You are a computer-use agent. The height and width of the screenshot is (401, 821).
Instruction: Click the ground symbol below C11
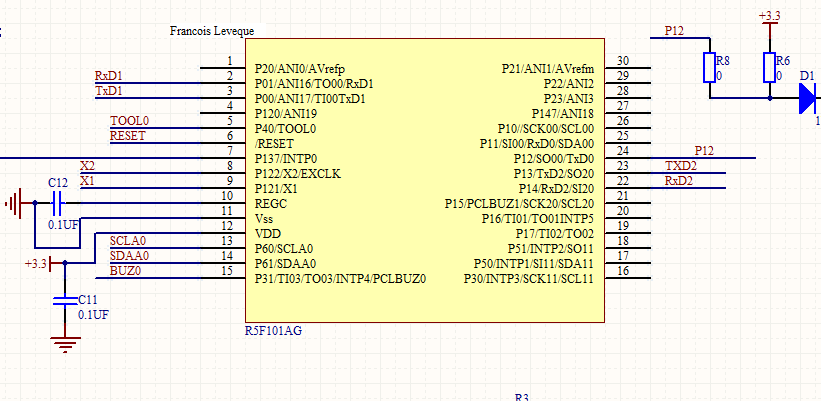point(65,343)
